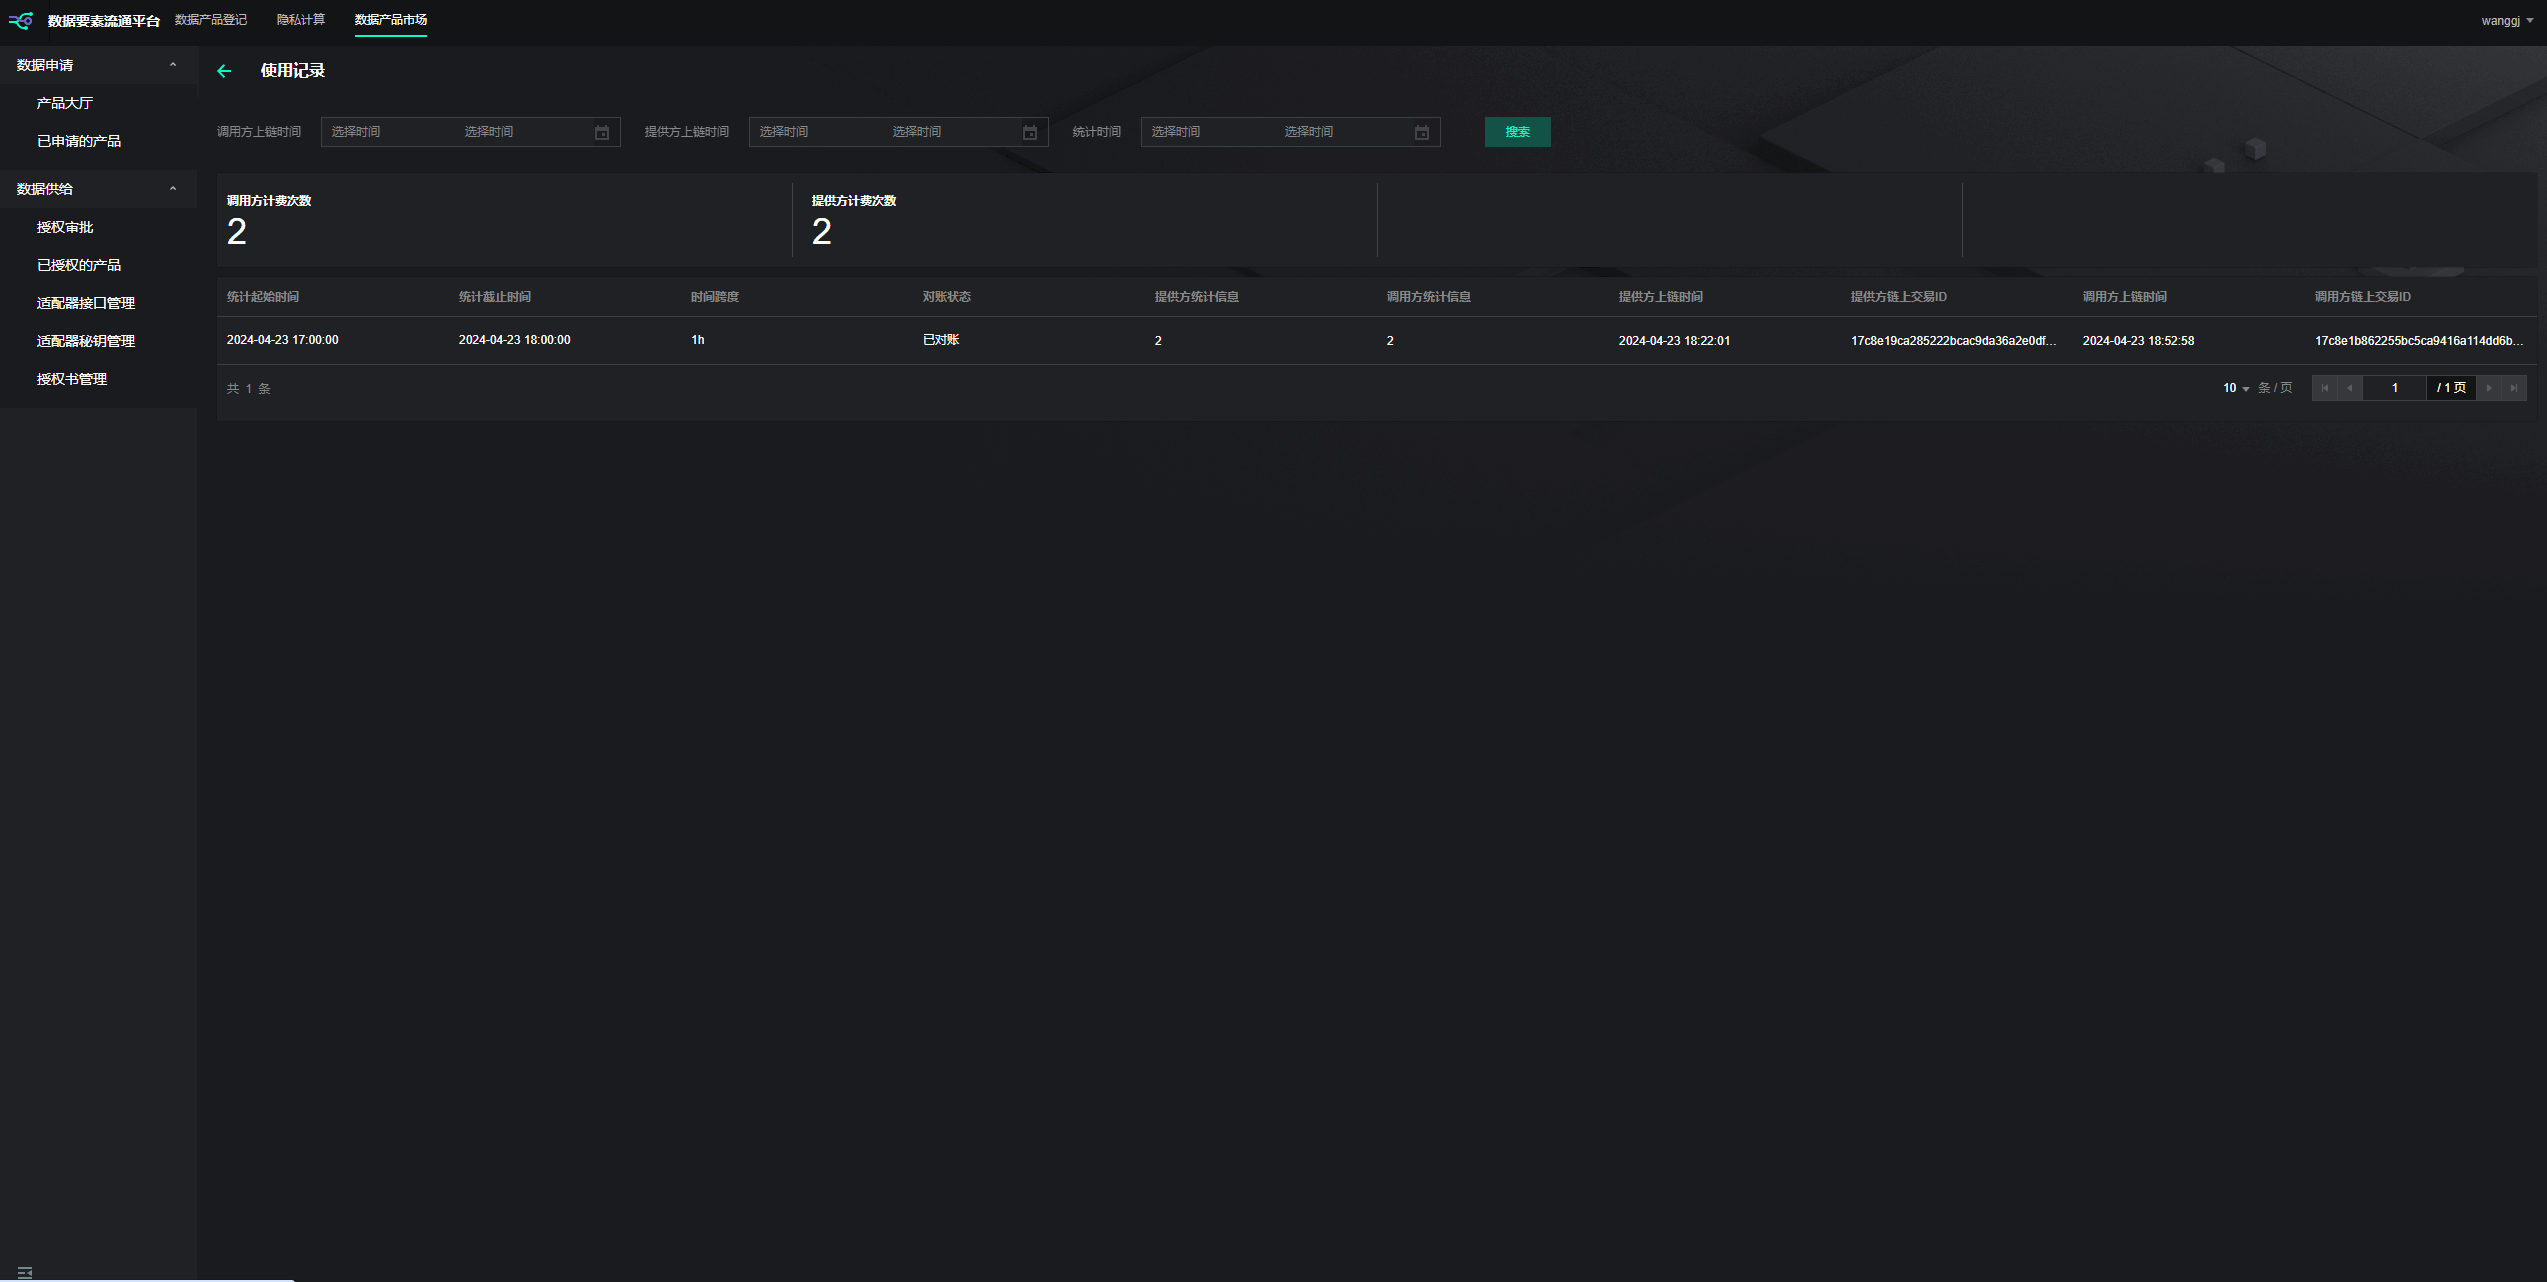Open the wanggj user dropdown

click(x=2507, y=21)
